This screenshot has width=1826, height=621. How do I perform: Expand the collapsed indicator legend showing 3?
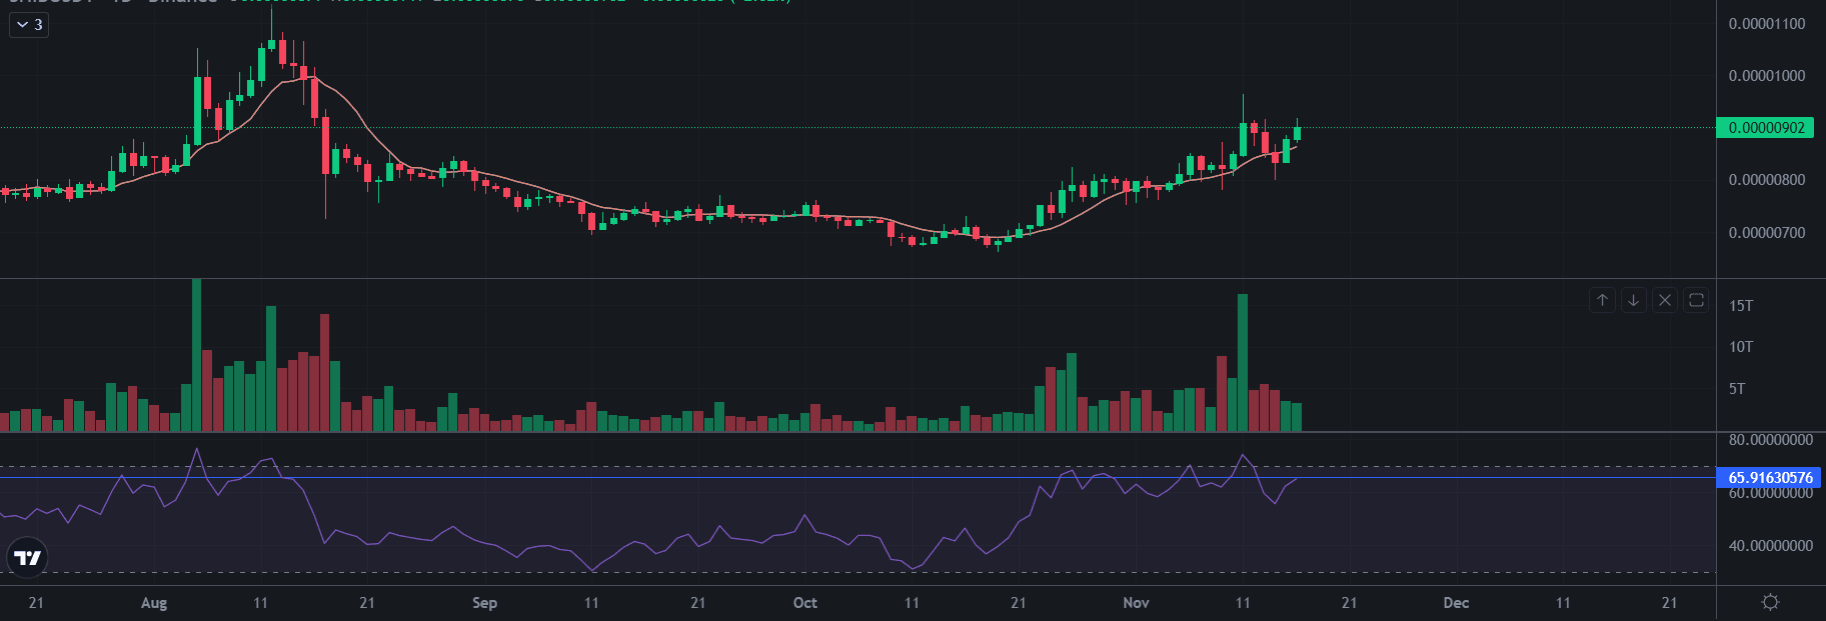tap(29, 25)
